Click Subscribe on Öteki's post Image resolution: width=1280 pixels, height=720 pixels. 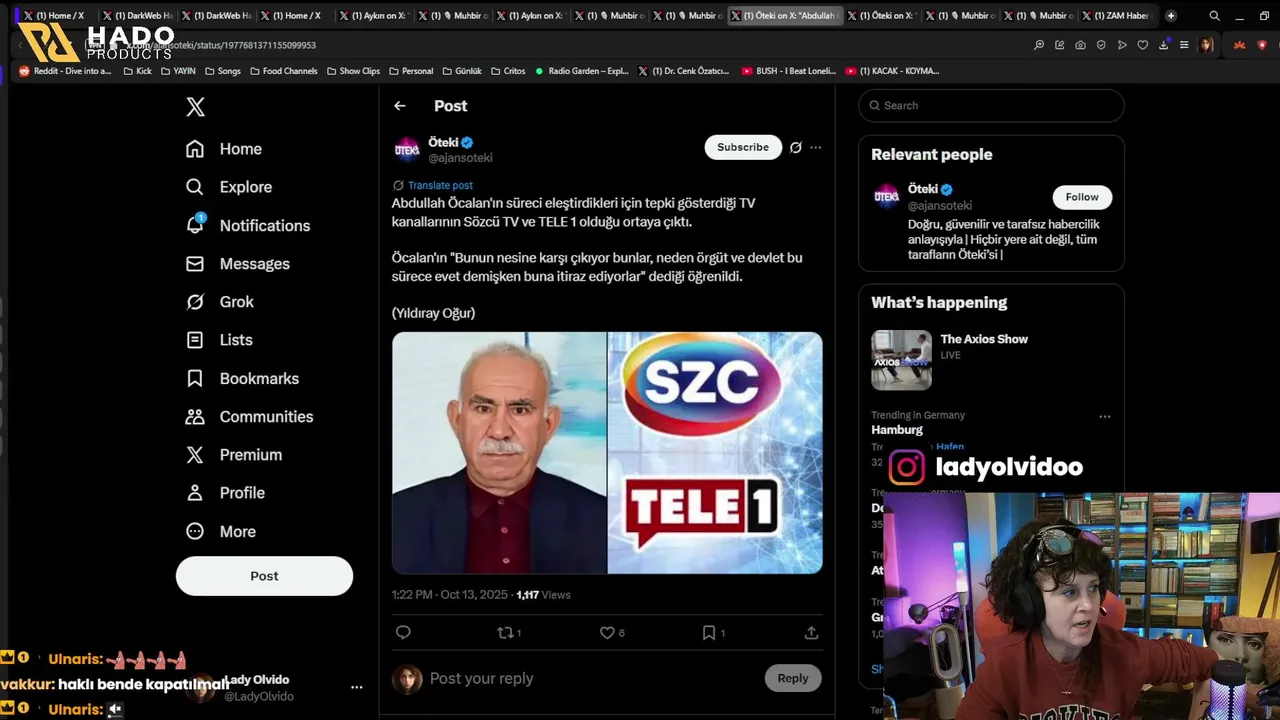(x=743, y=147)
